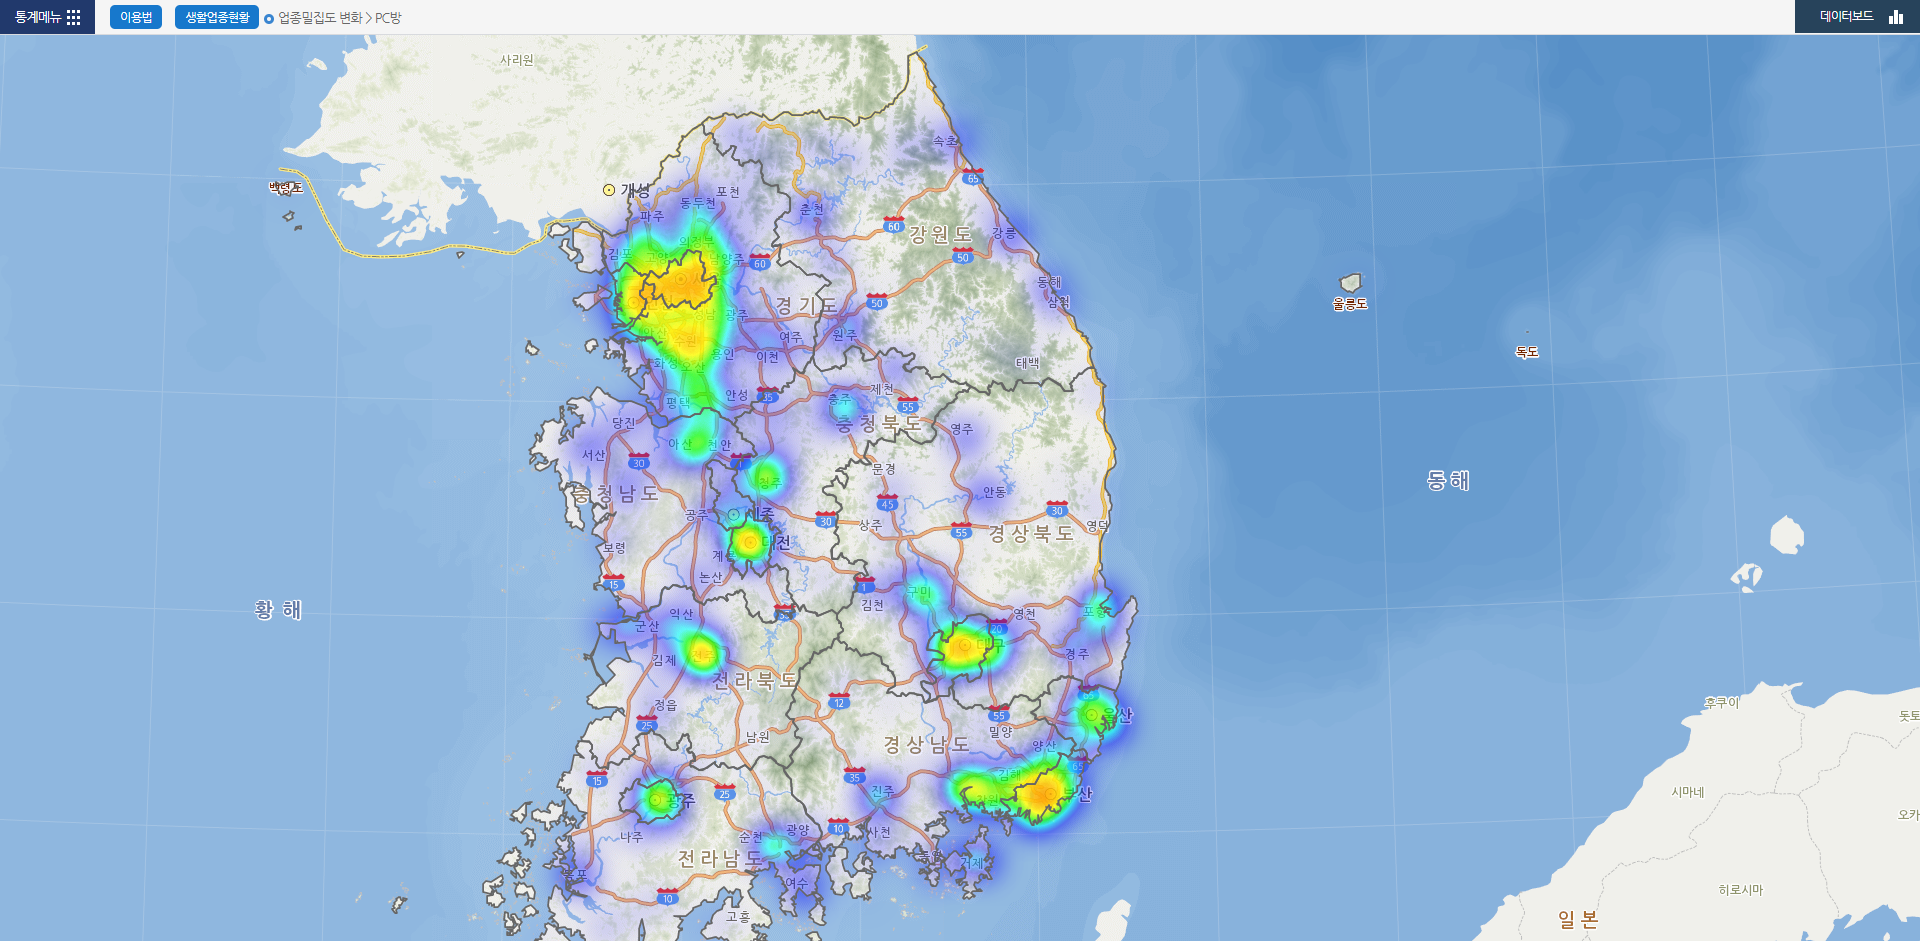This screenshot has height=941, width=1920.
Task: Toggle the 생활업종현황 mode button
Action: [216, 16]
